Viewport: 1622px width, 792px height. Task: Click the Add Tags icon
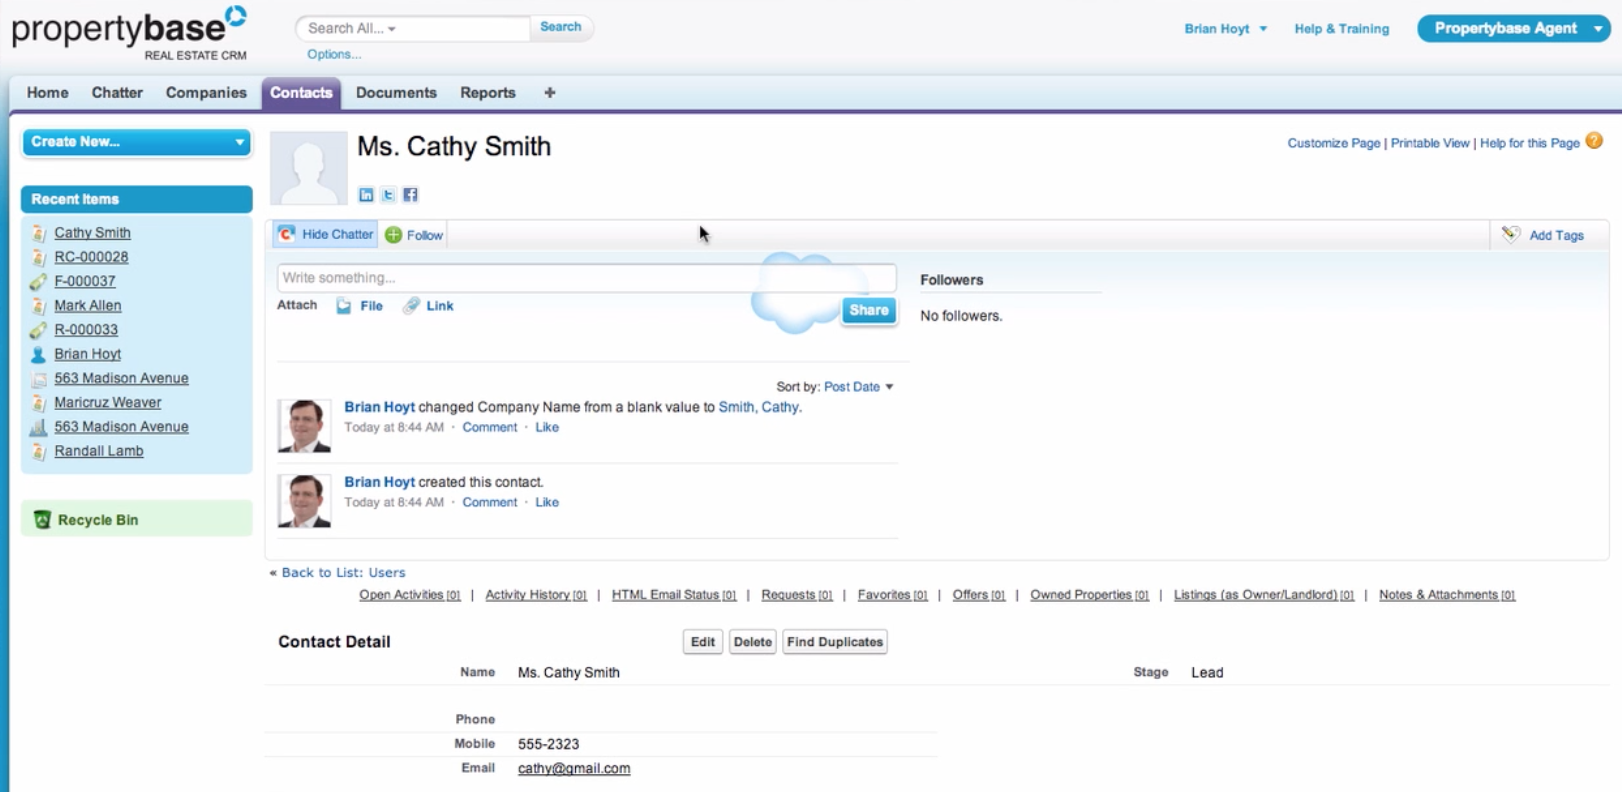point(1511,235)
